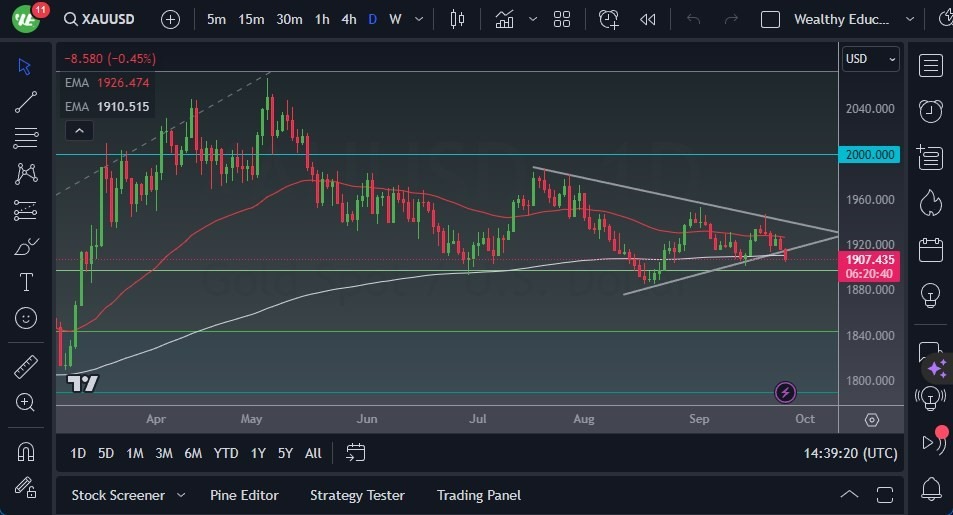Viewport: 953px width, 515px height.
Task: Open the layout setup square icon
Action: tap(770, 19)
